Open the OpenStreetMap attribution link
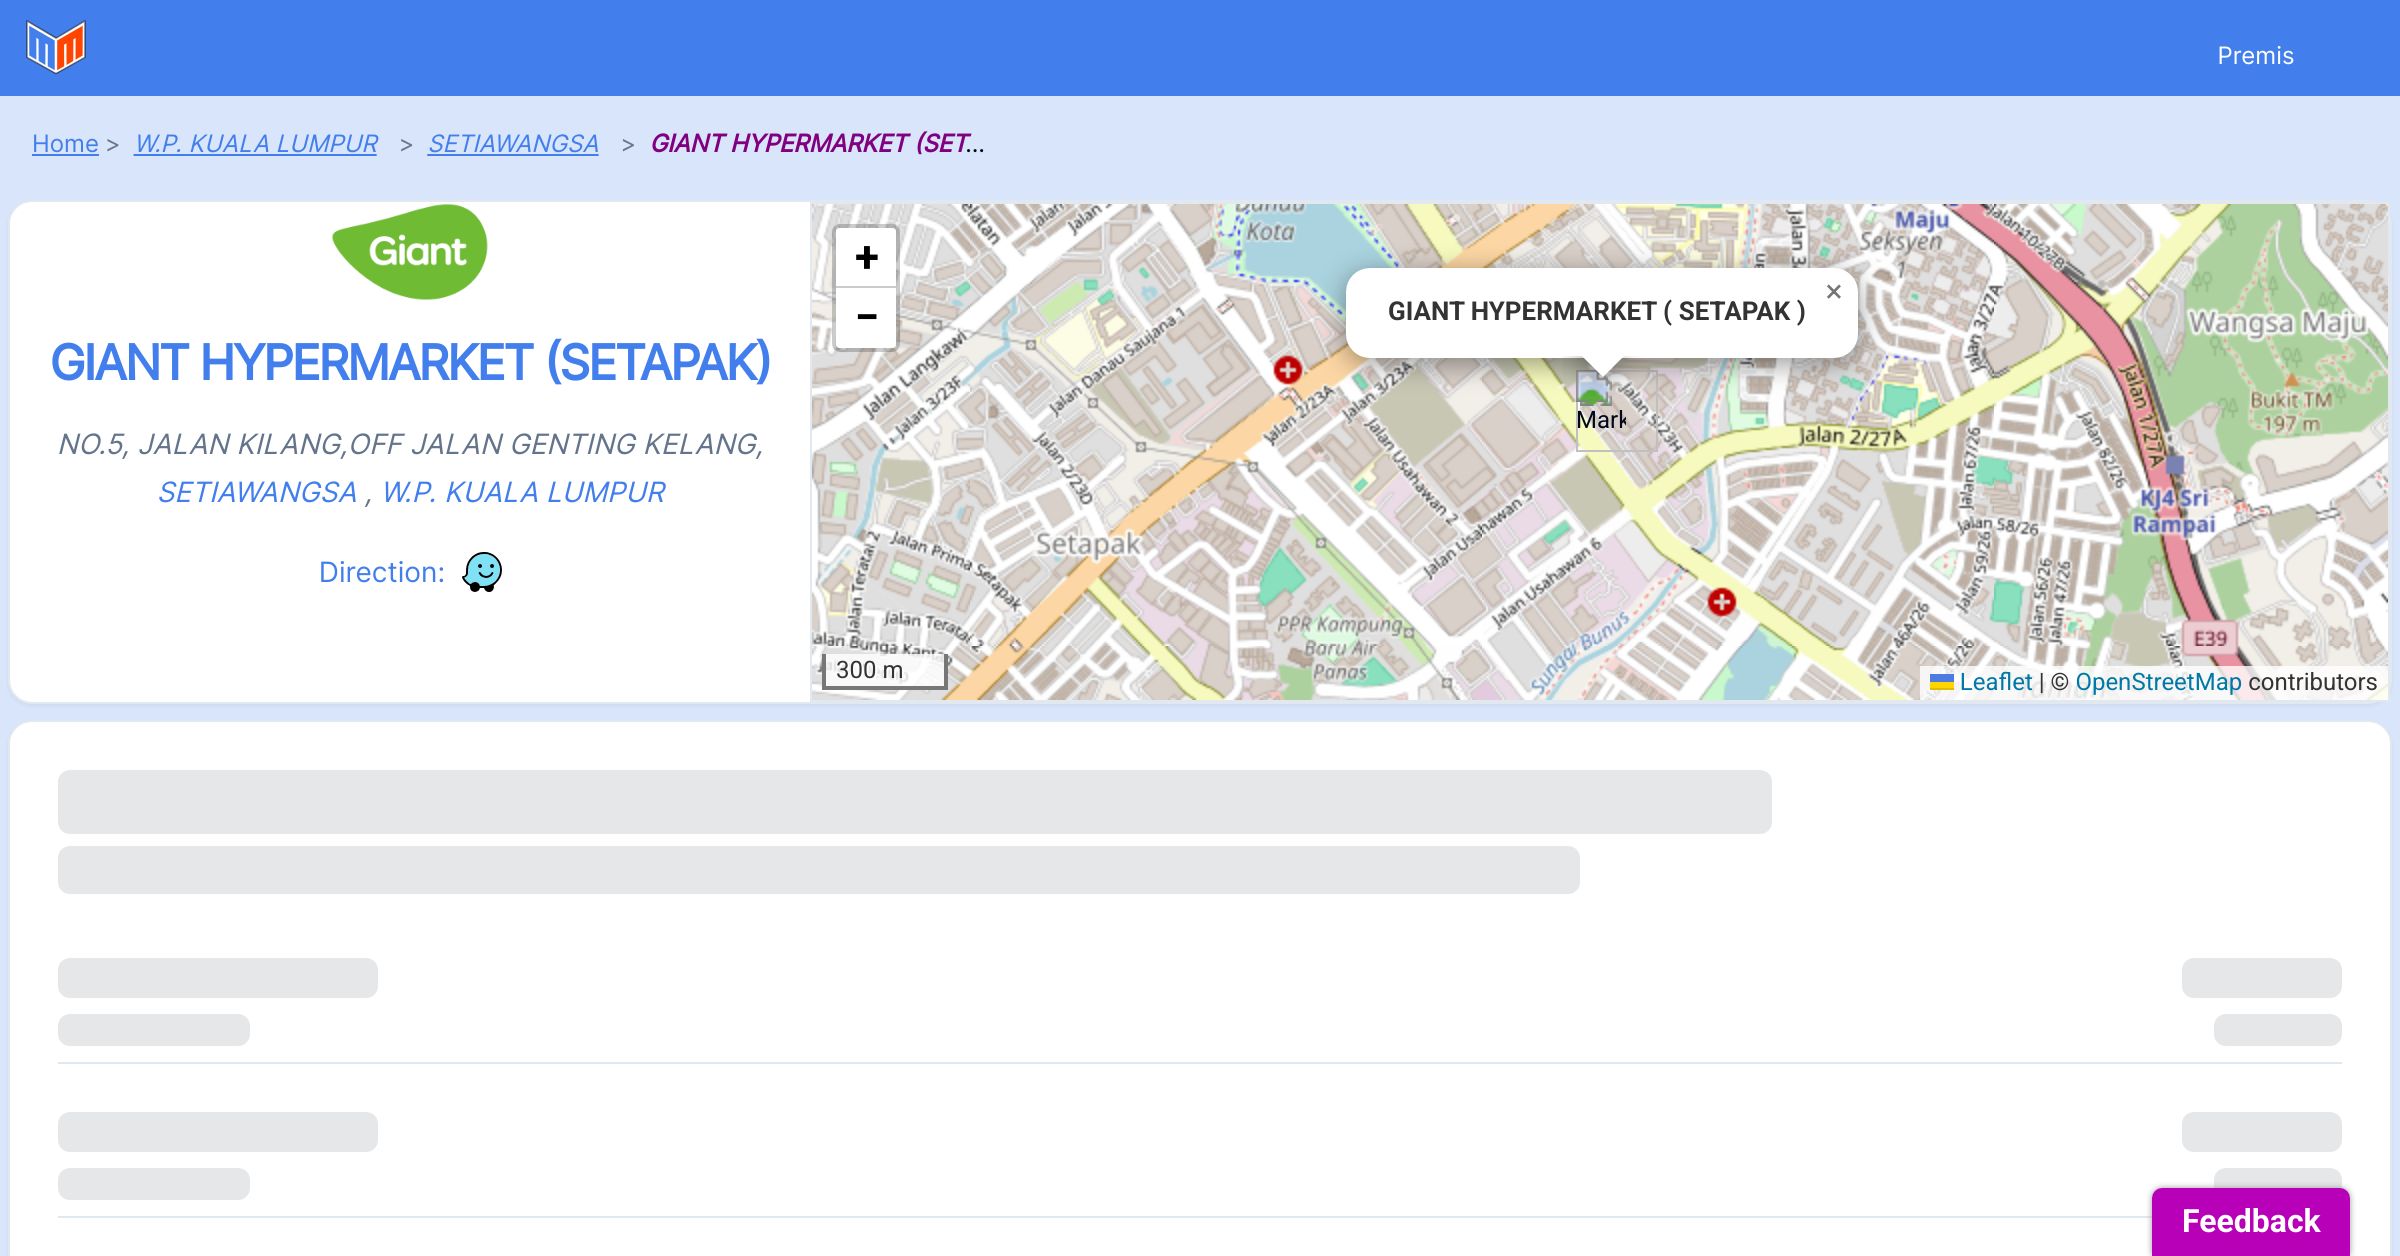Screen dimensions: 2400x1256 tap(2158, 682)
